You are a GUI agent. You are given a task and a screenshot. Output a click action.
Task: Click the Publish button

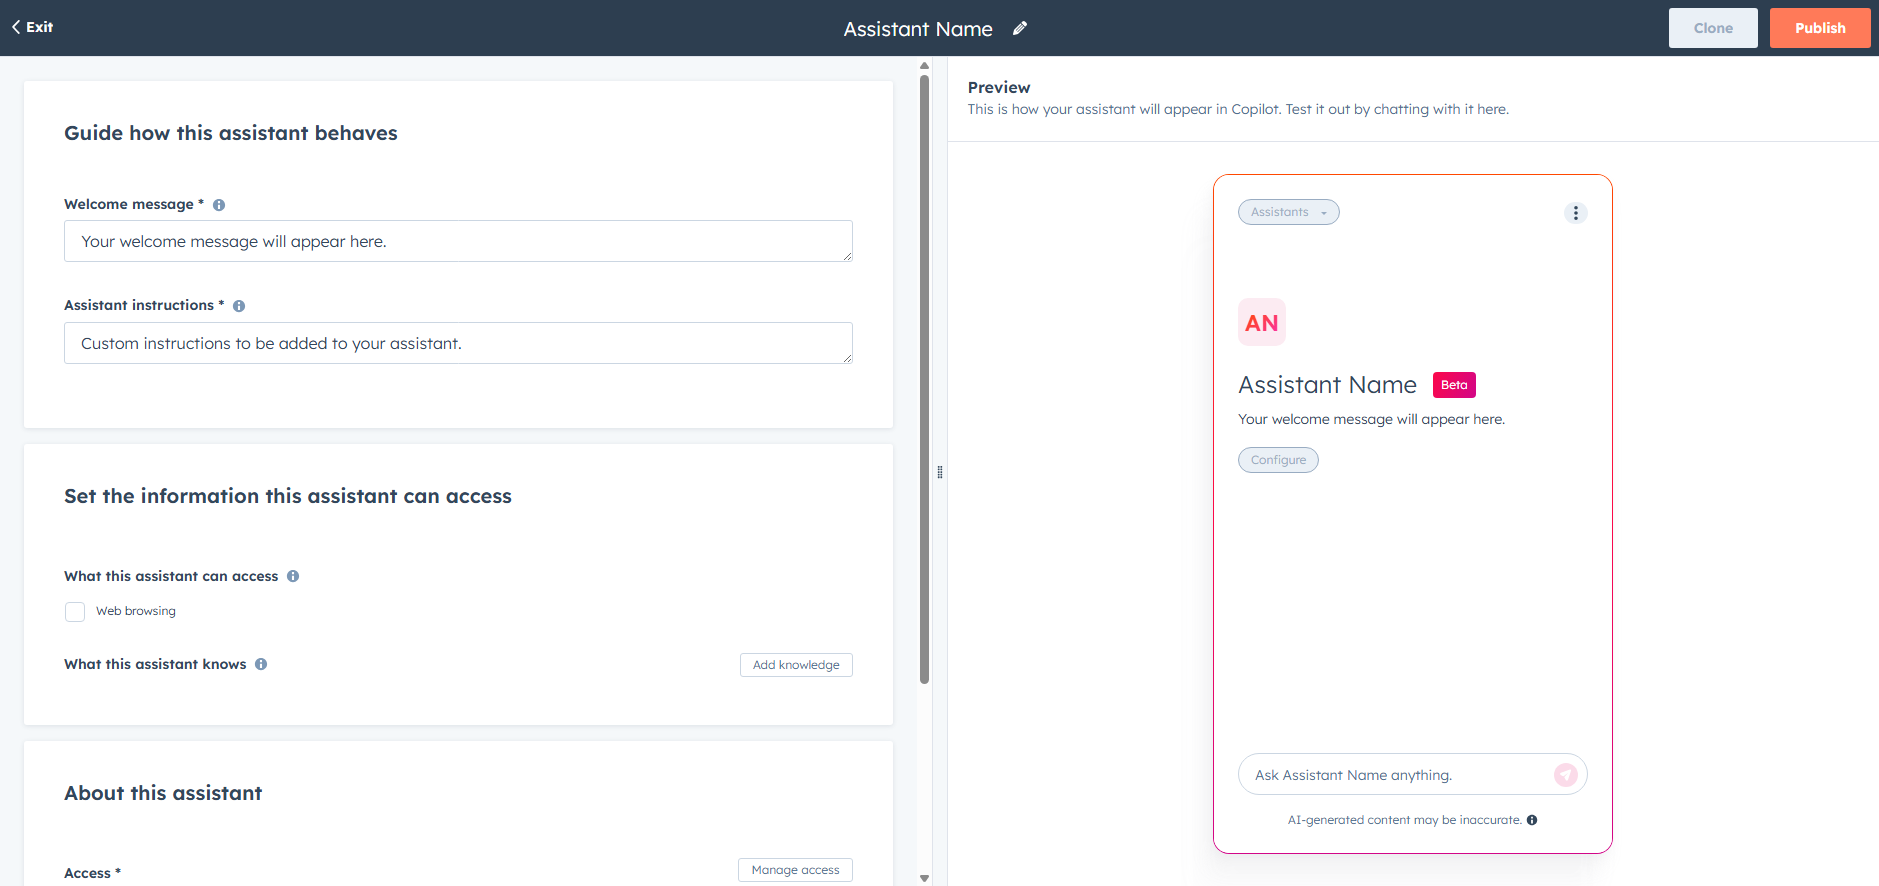(1820, 28)
